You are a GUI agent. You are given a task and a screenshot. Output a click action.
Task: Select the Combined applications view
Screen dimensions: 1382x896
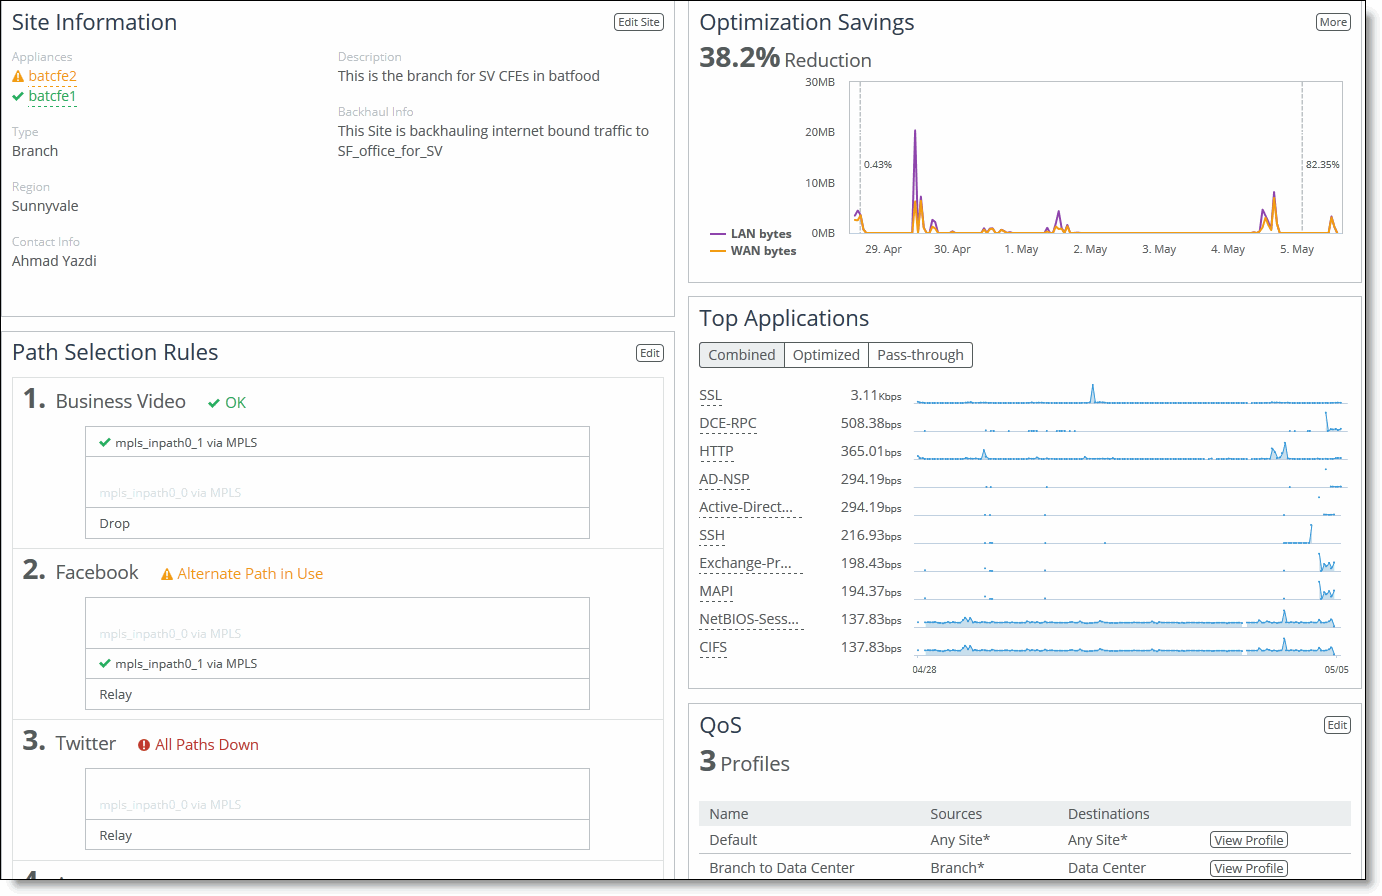[x=741, y=355]
